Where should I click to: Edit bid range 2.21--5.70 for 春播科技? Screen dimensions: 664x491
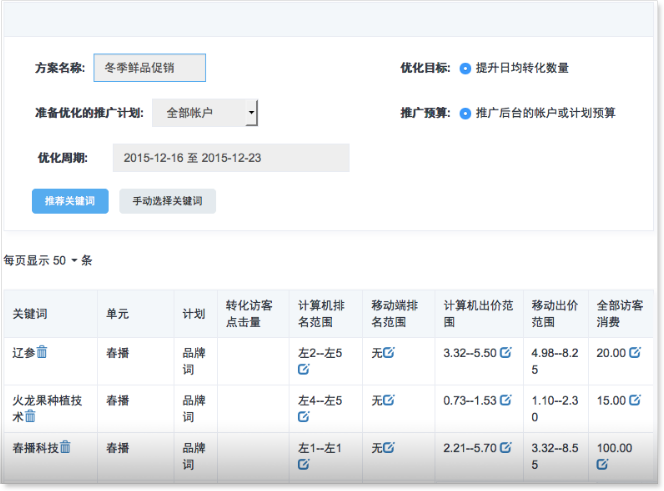click(x=506, y=447)
